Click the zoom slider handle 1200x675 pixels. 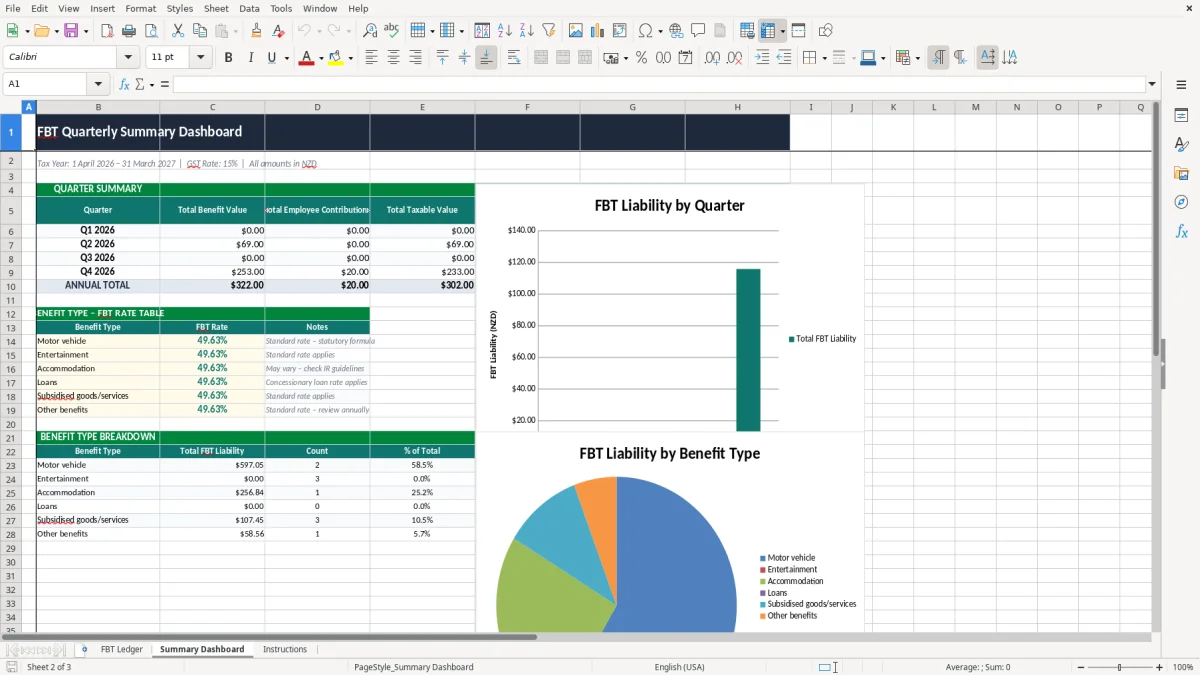click(x=1119, y=667)
